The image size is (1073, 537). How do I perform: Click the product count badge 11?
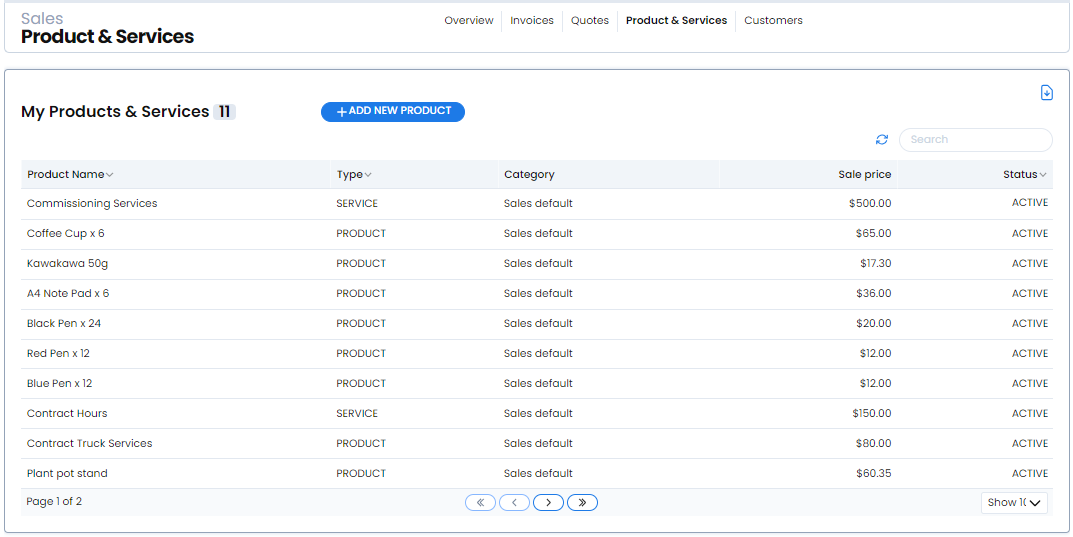224,112
